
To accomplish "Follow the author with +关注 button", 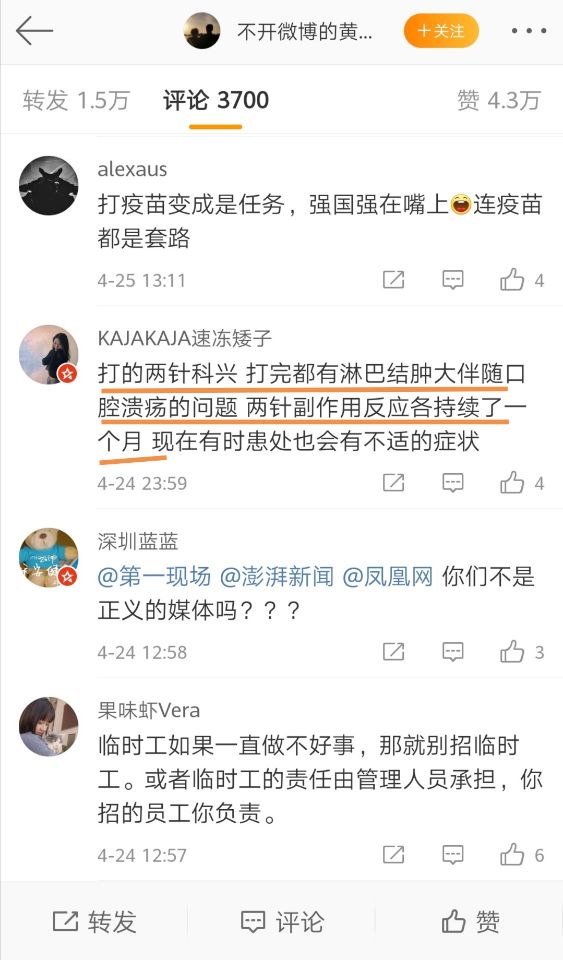I will point(441,31).
